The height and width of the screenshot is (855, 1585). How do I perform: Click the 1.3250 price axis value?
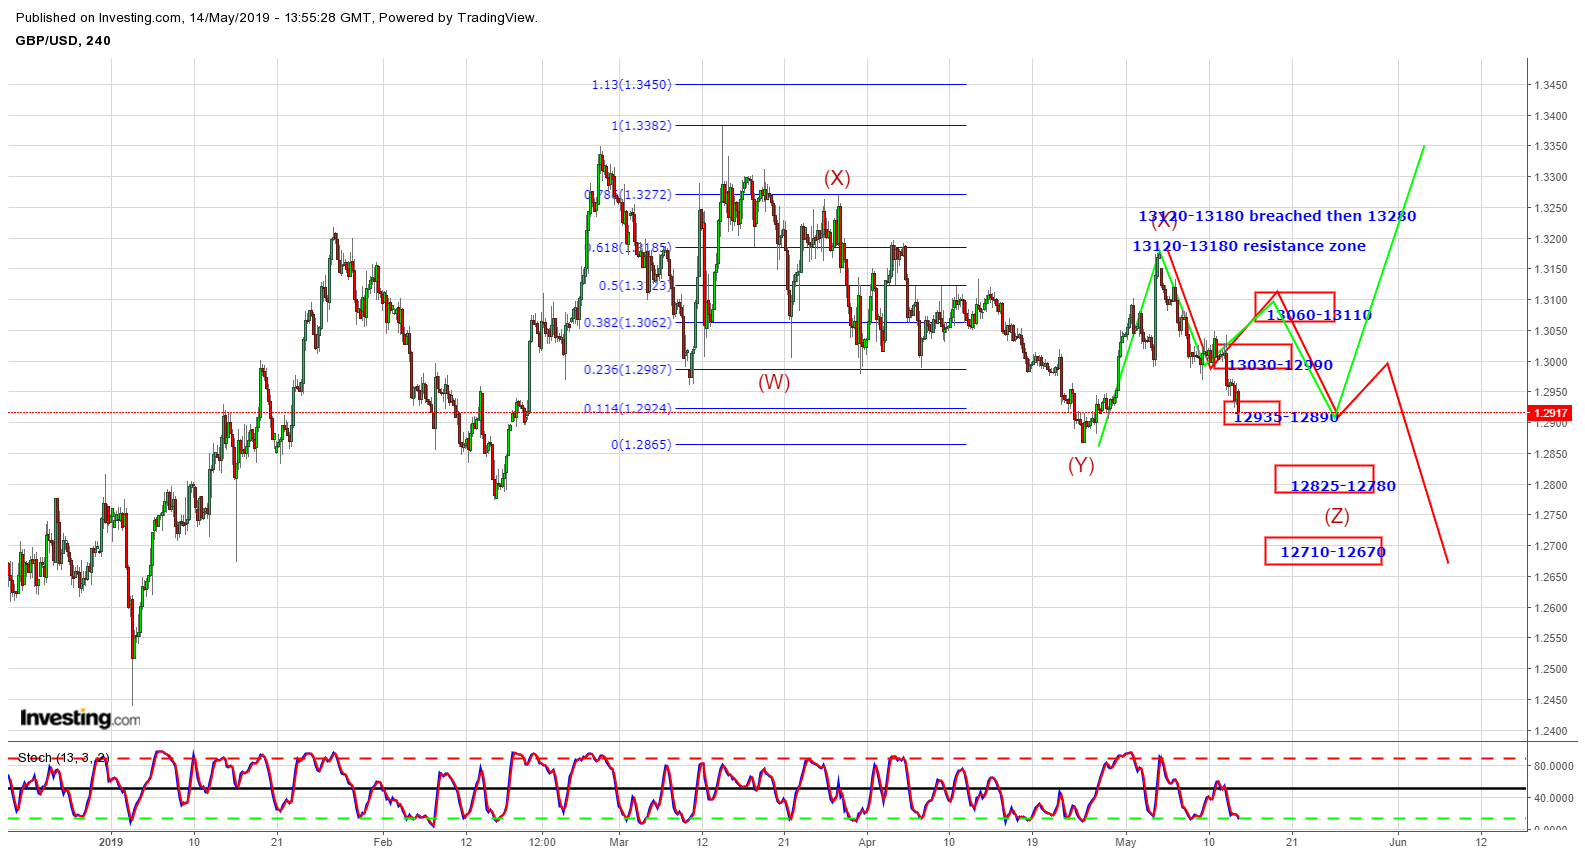pyautogui.click(x=1551, y=208)
